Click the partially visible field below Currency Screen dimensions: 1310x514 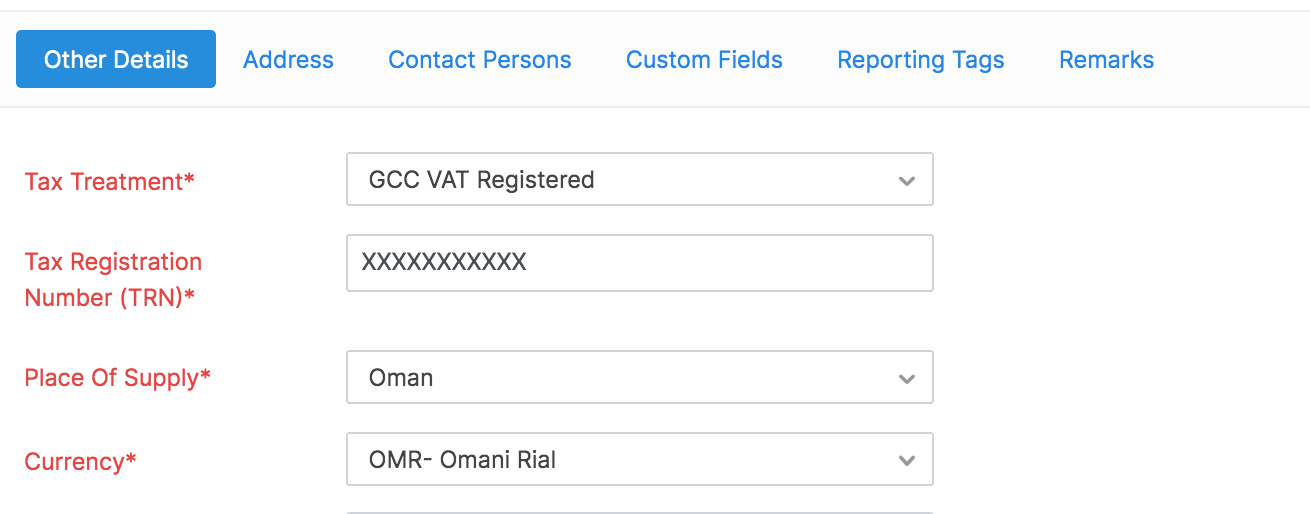640,512
